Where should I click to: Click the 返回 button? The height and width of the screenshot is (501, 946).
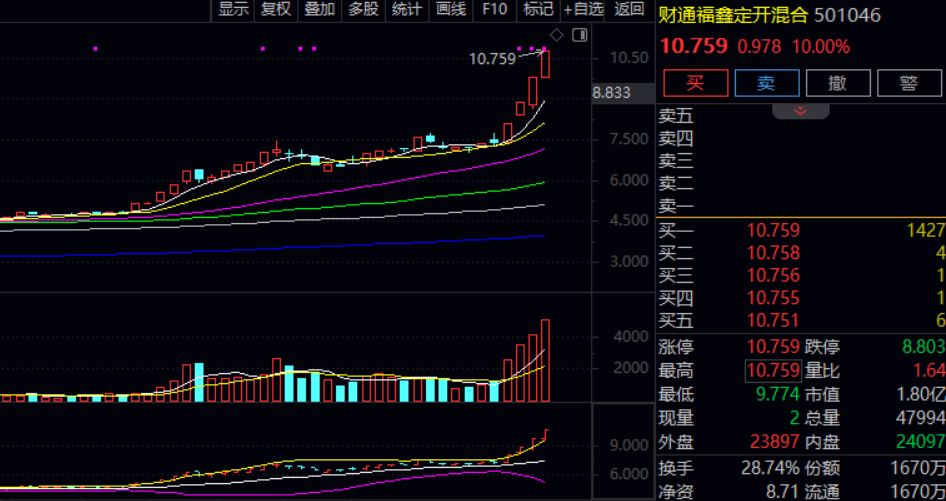click(629, 9)
